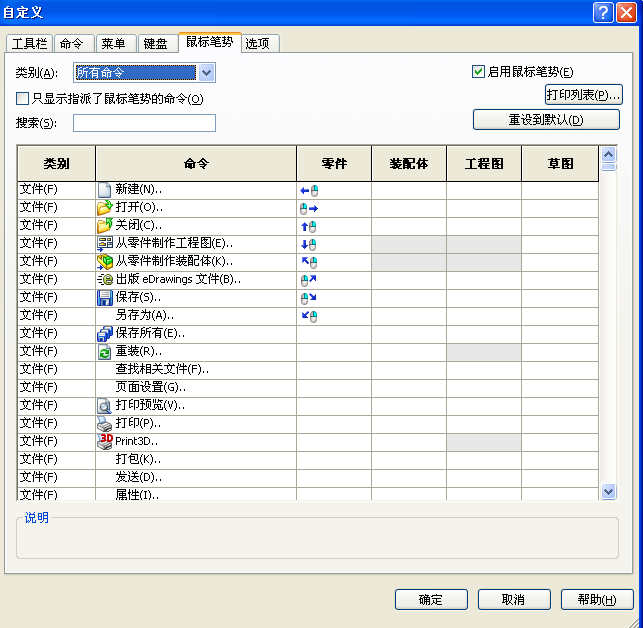Viewport: 643px width, 628px height.
Task: Click the 重装(R) reload icon
Action: [105, 352]
